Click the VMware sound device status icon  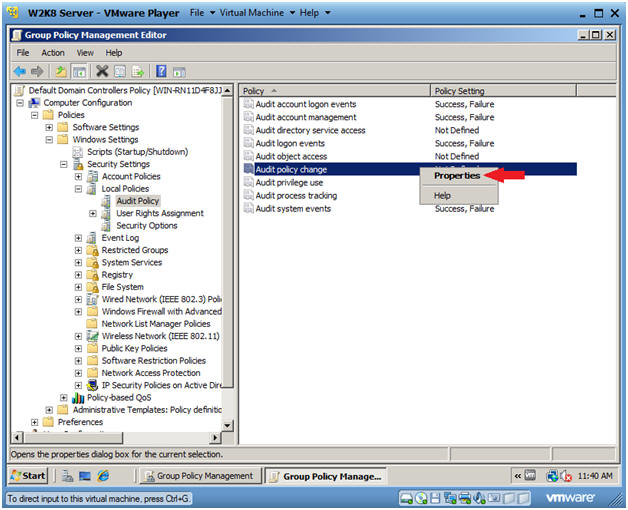click(479, 498)
